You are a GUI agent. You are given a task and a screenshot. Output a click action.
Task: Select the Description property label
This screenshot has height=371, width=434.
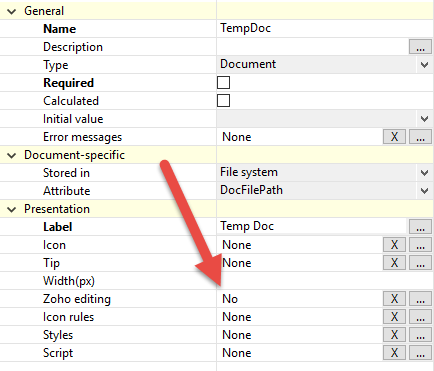click(73, 47)
